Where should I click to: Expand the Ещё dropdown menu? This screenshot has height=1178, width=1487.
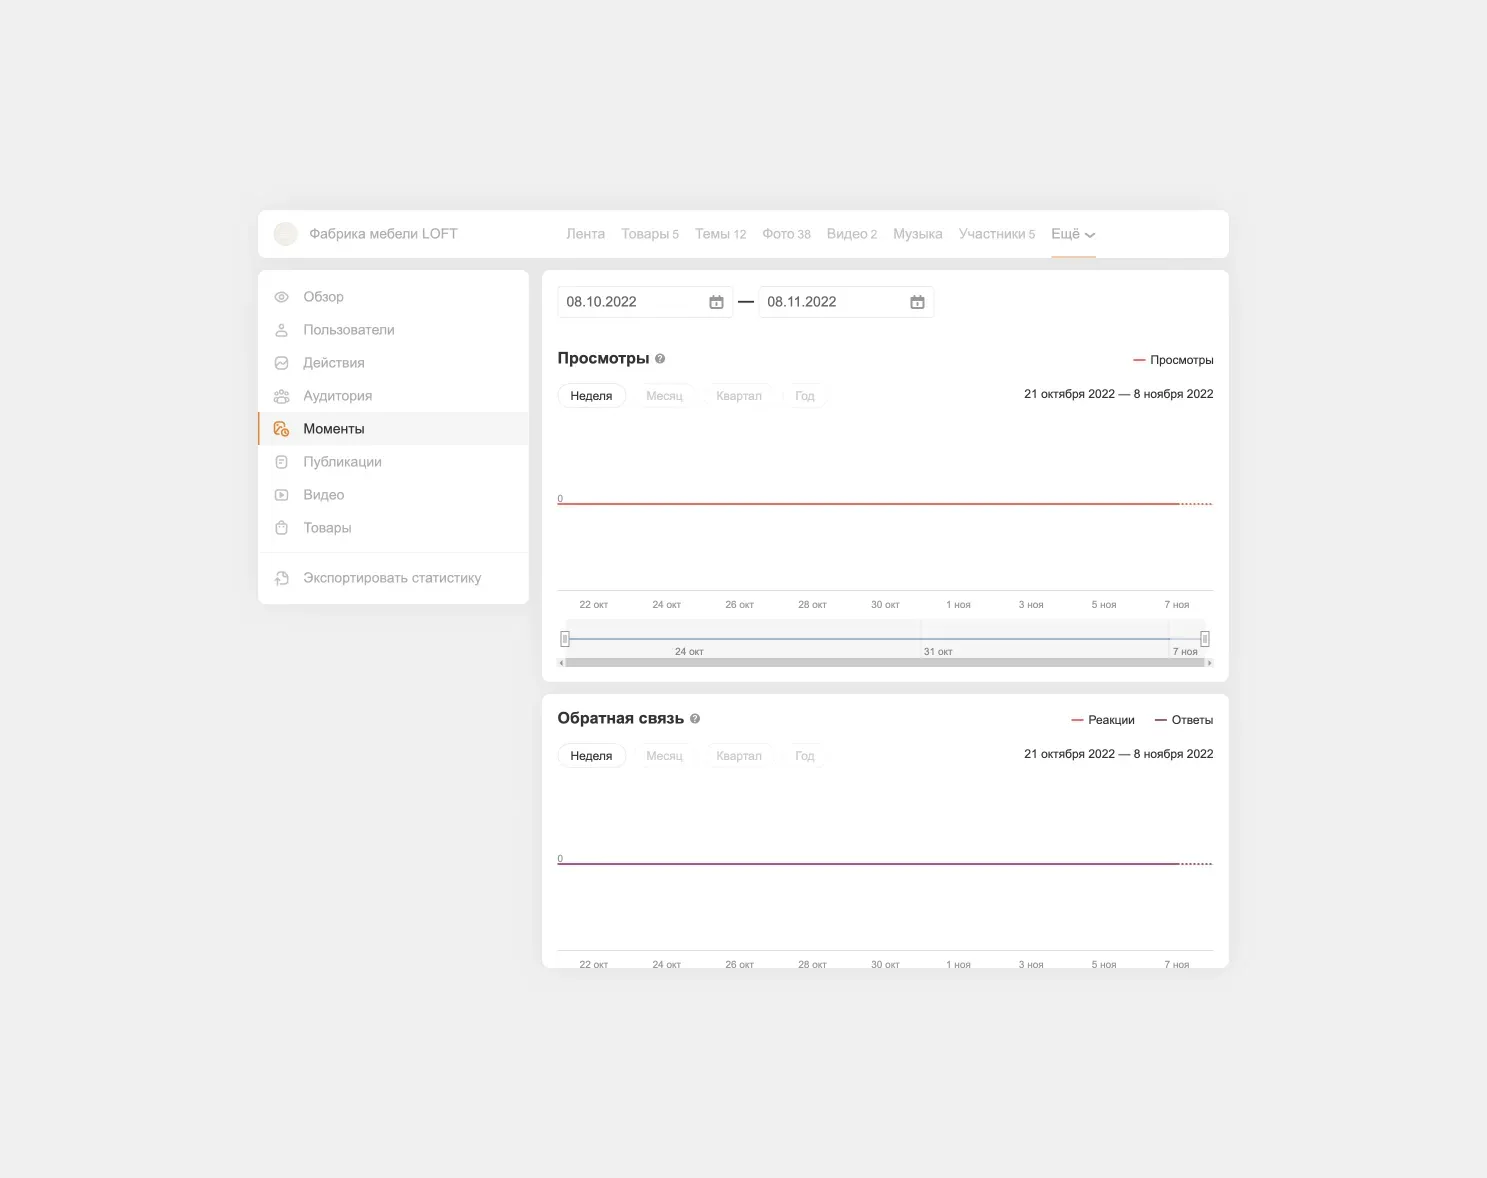tap(1073, 234)
